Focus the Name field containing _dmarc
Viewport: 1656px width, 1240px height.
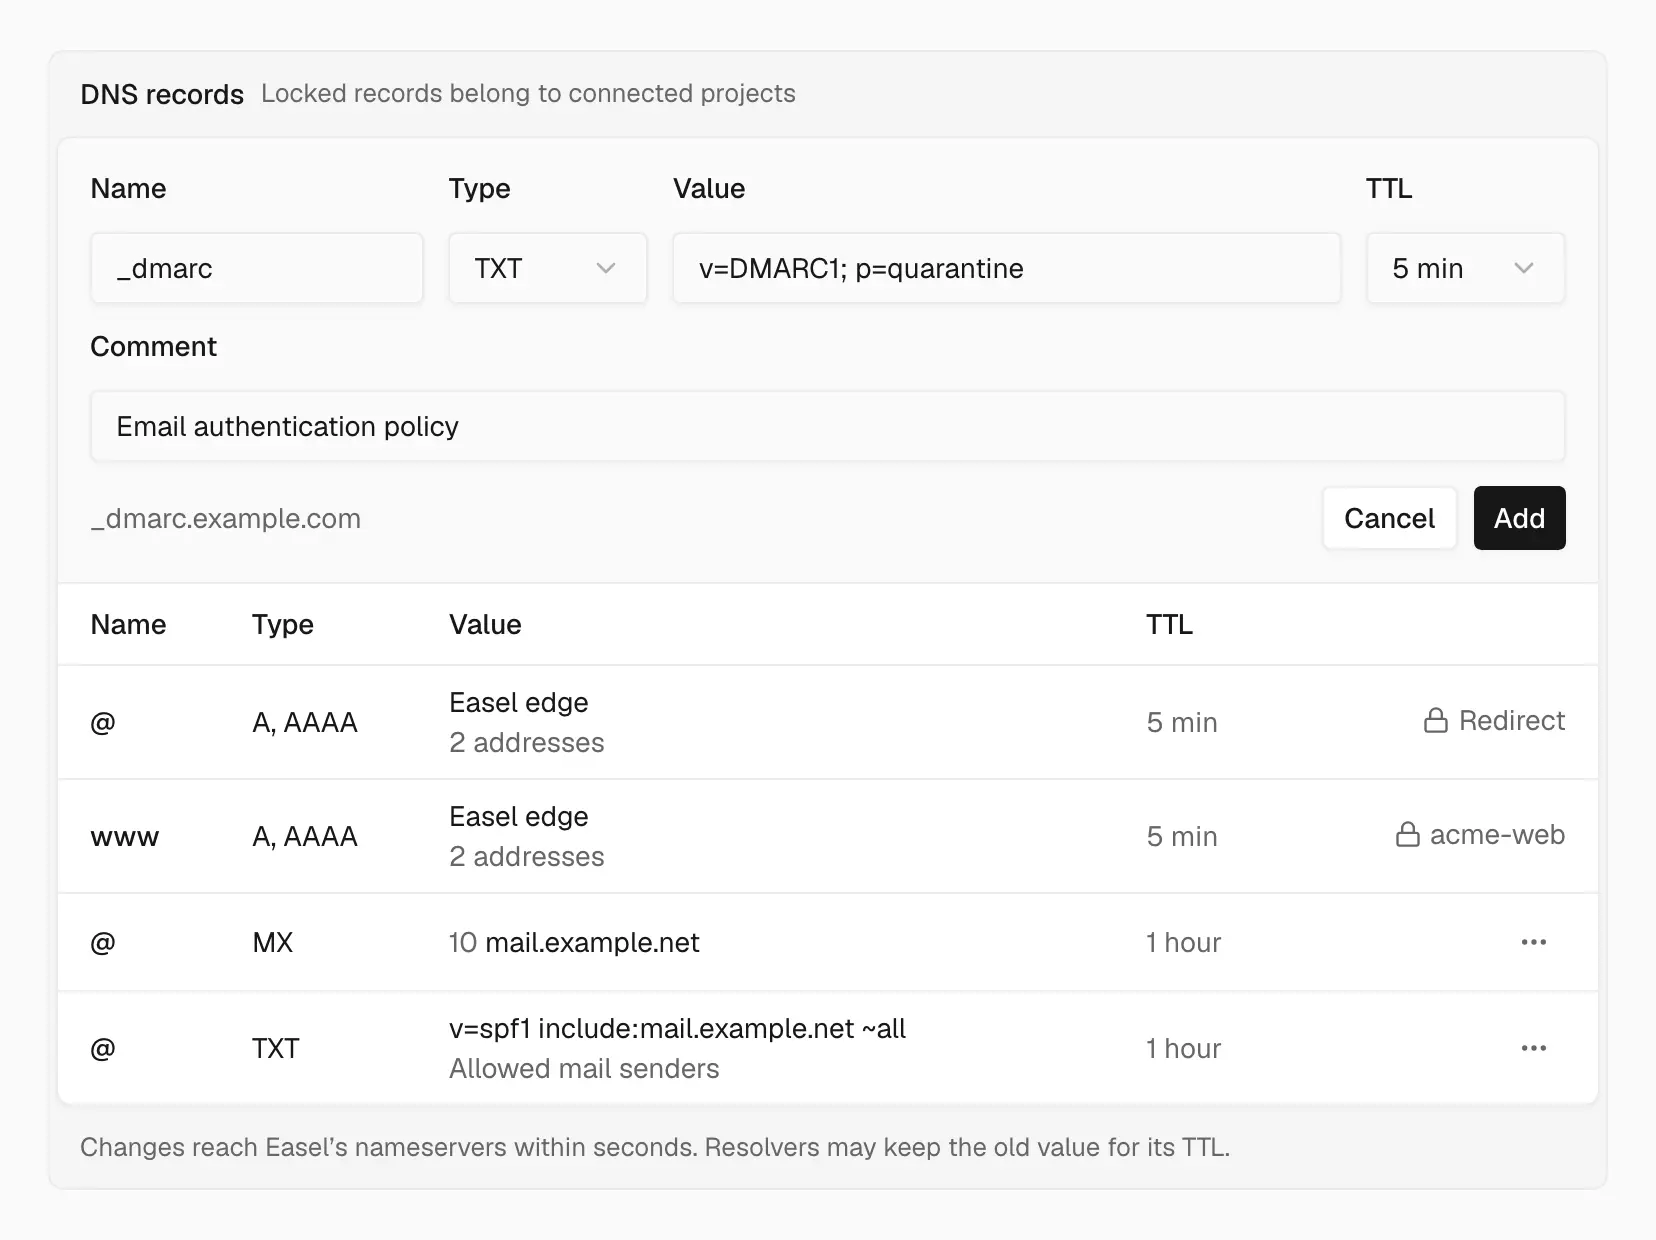257,268
